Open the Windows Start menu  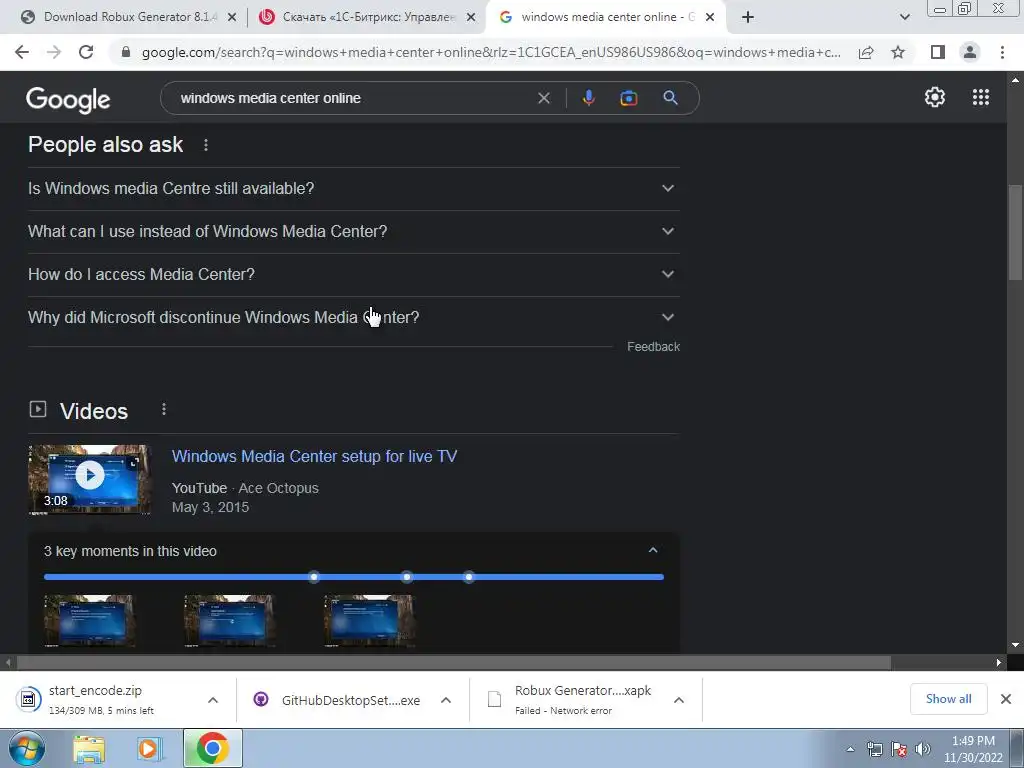pos(27,748)
